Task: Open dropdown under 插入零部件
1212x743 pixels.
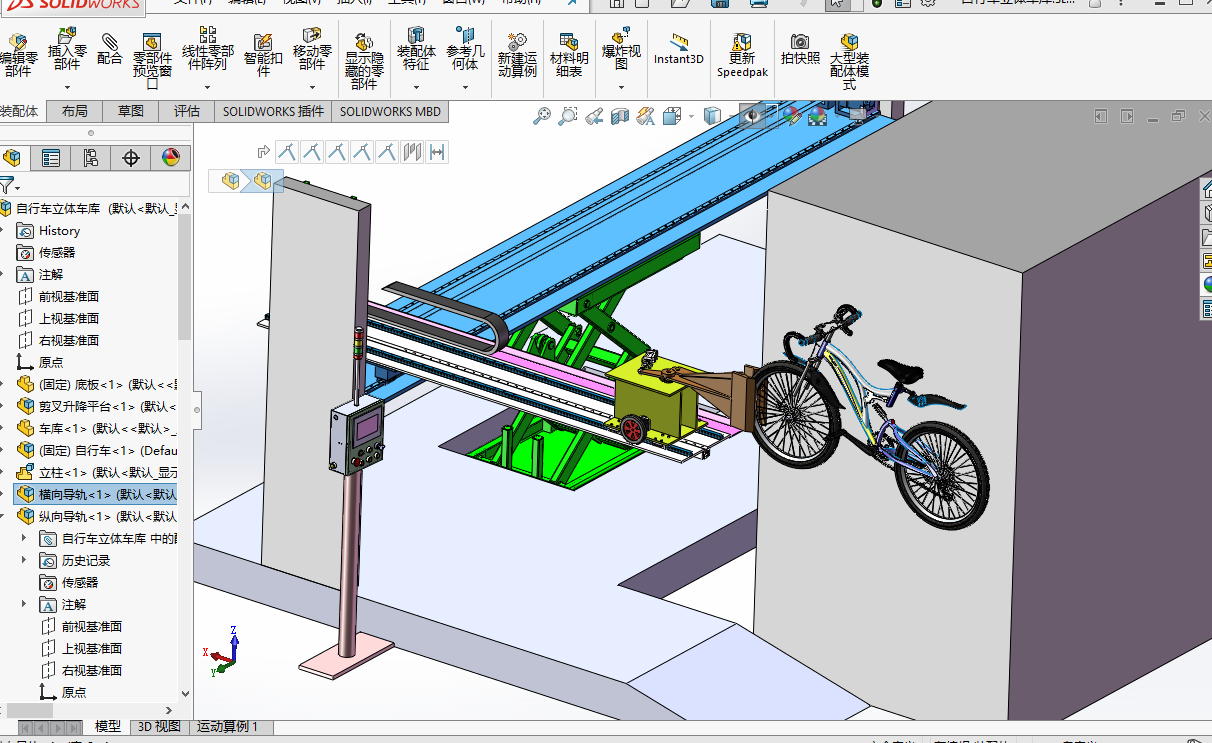Action: [67, 87]
